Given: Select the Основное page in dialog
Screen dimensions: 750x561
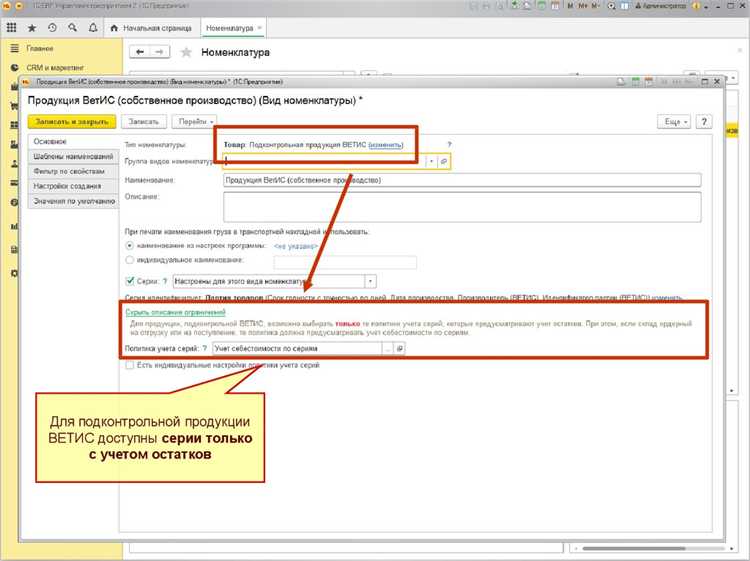Looking at the screenshot, I should click(x=74, y=142).
